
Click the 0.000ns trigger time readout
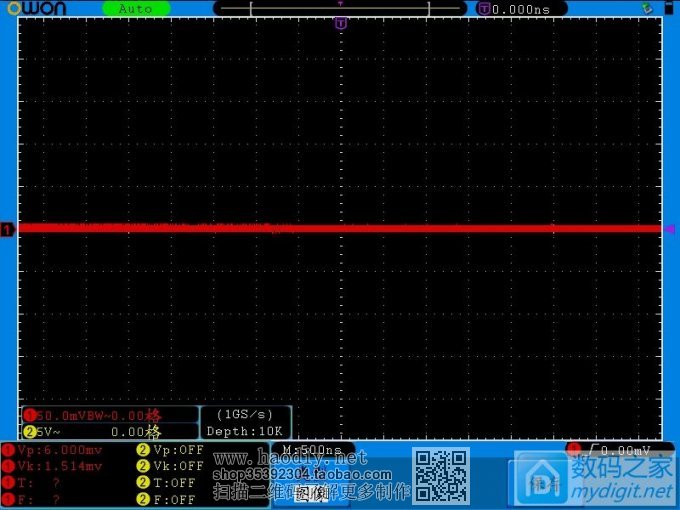click(x=520, y=9)
